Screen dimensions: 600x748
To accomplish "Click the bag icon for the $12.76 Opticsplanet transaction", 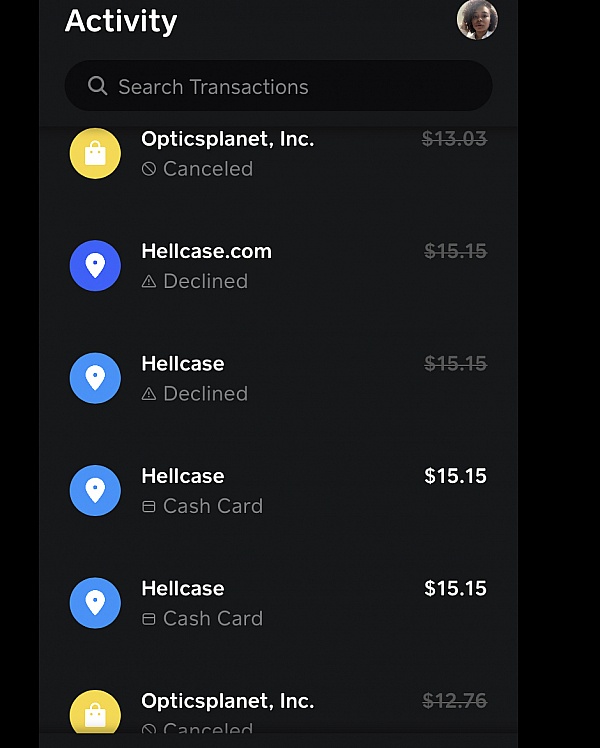I will [95, 714].
